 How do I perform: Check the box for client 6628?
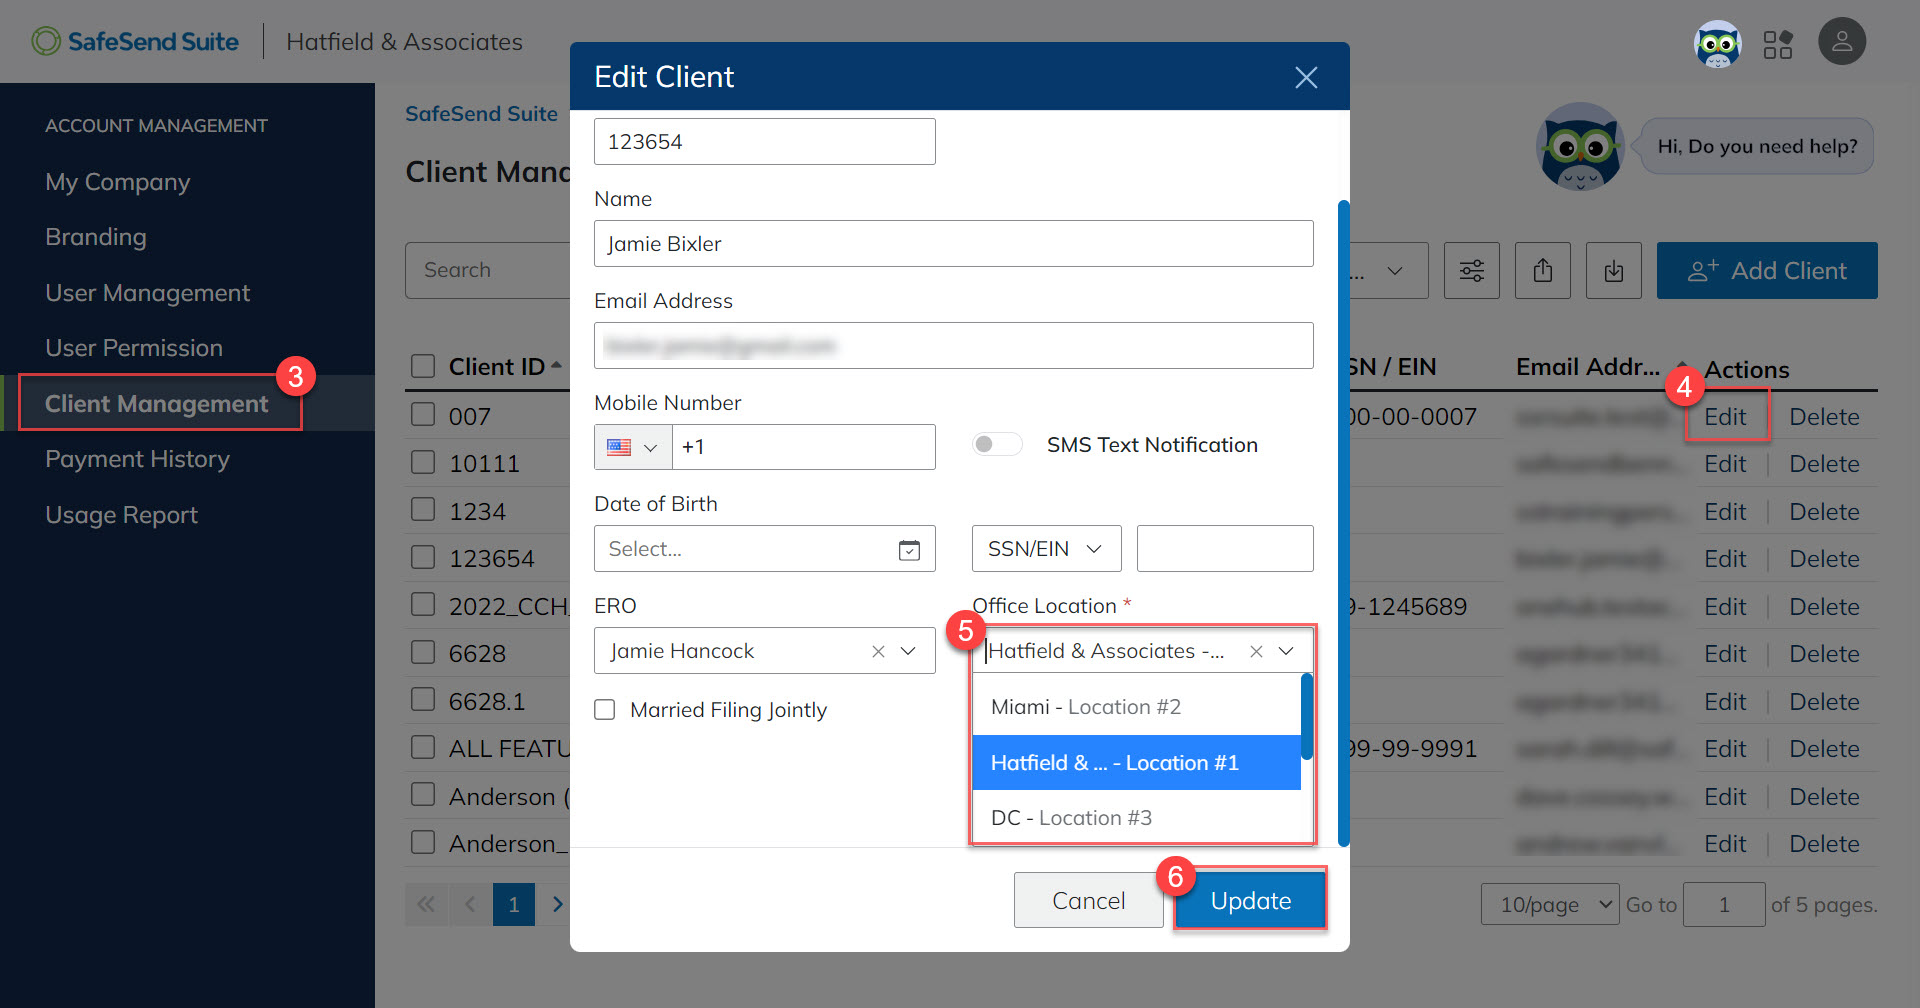coord(423,652)
